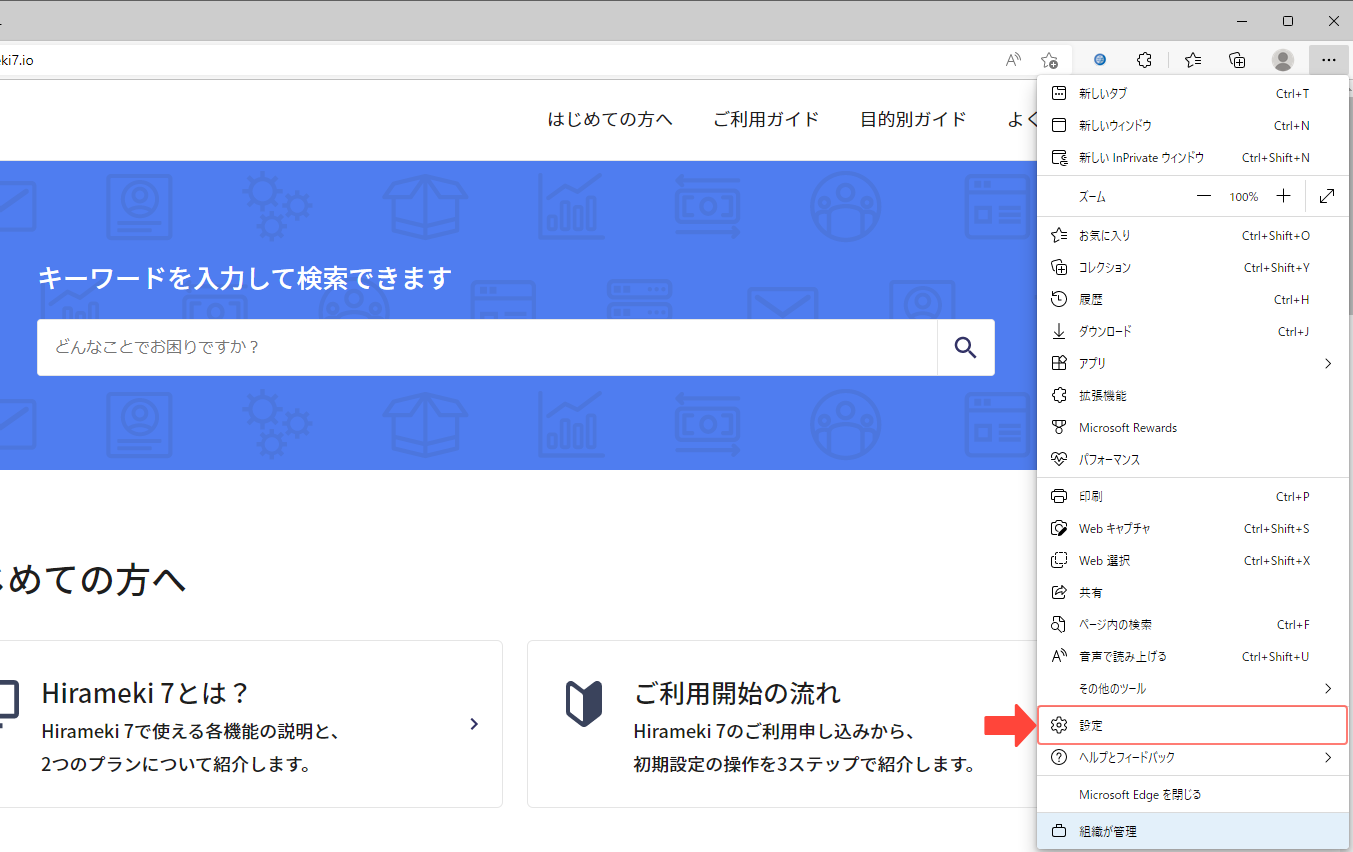Open コレクション from the menu
Image resolution: width=1353 pixels, height=852 pixels.
(x=1193, y=268)
